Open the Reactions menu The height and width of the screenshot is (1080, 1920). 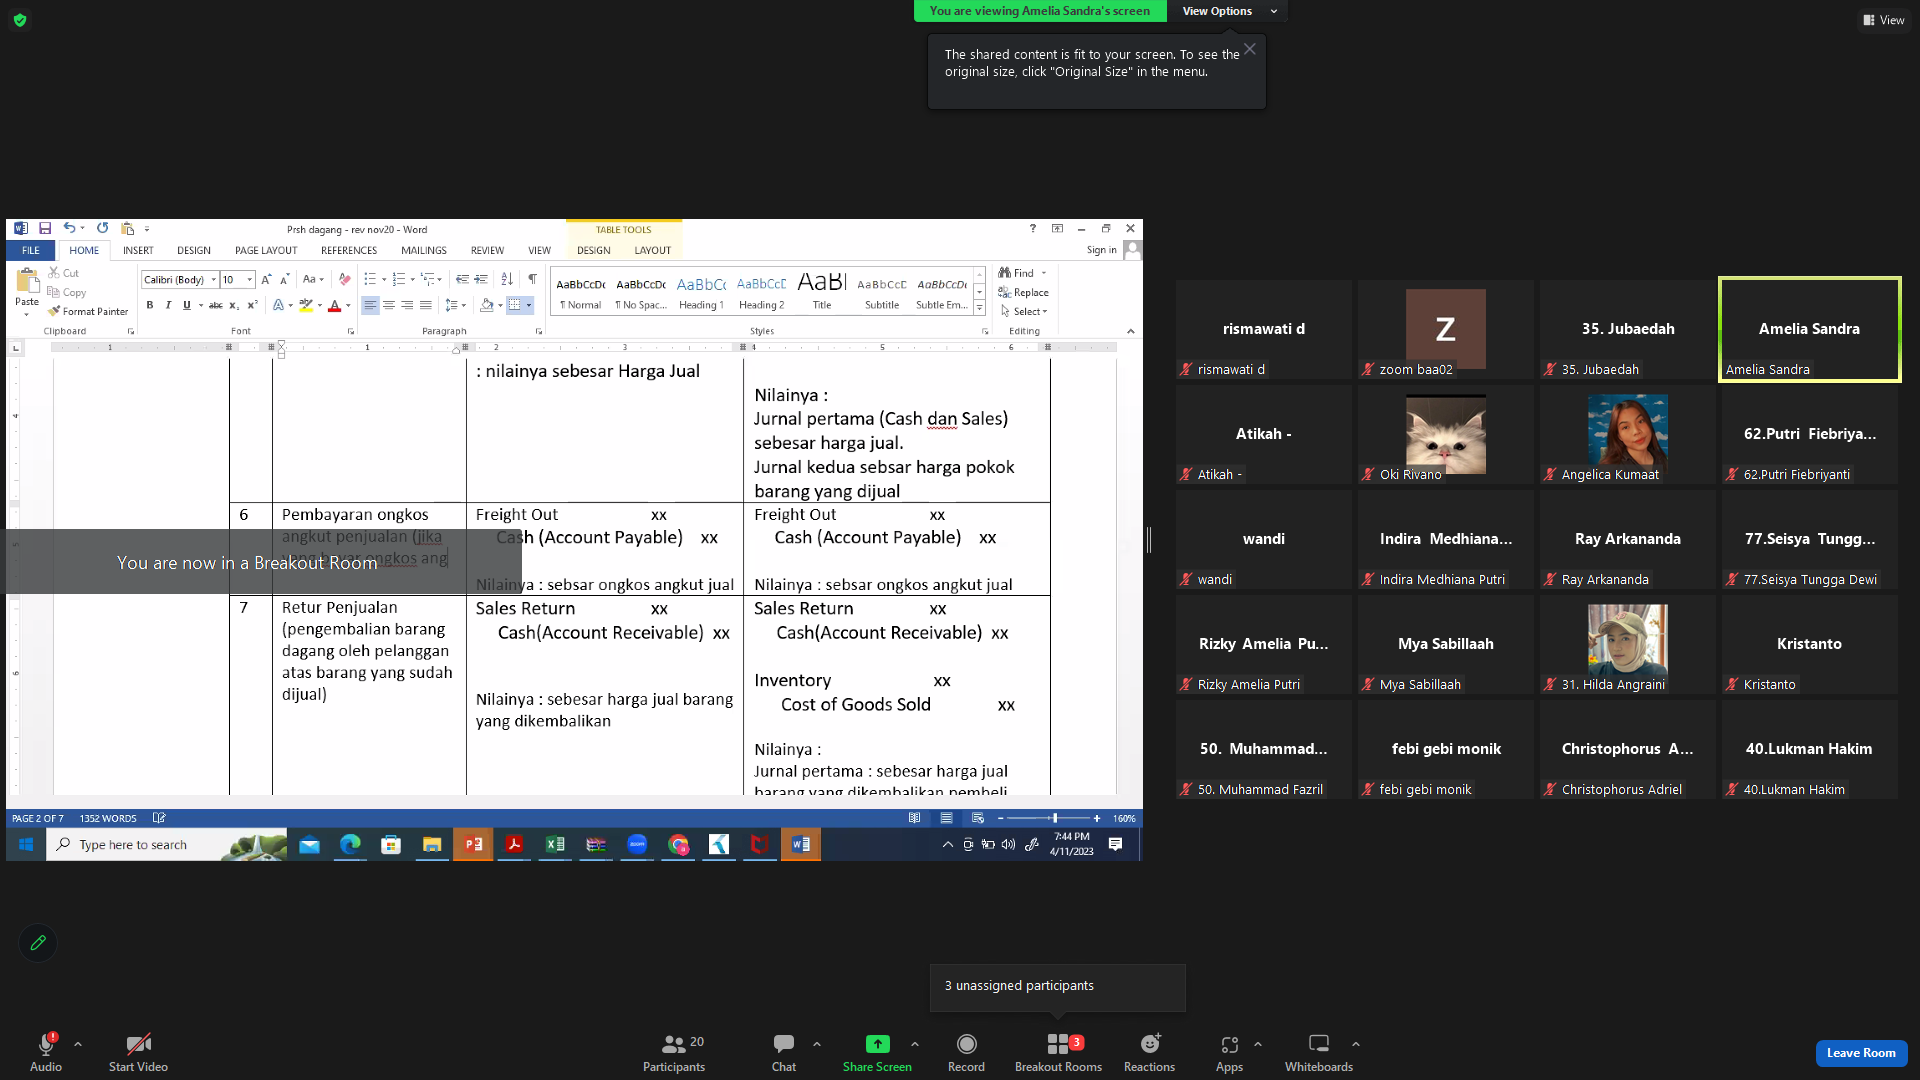tap(1149, 1052)
